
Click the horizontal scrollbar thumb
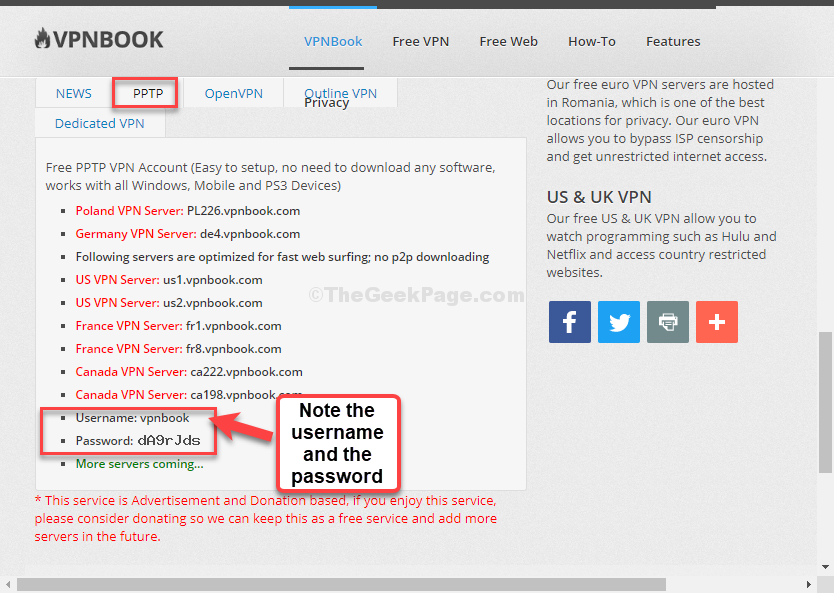(x=341, y=584)
